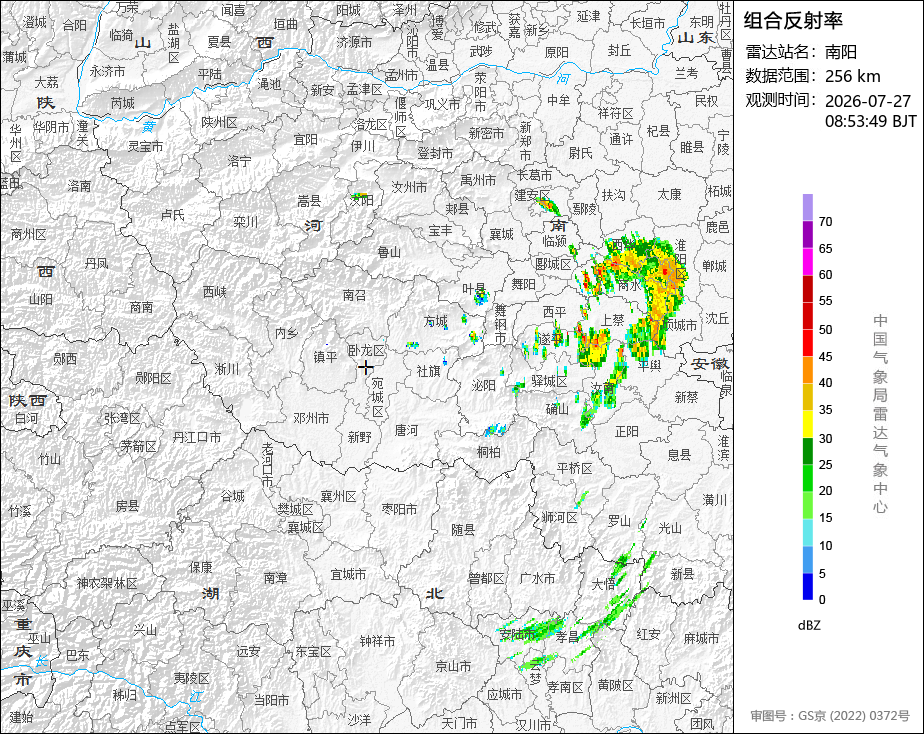The width and height of the screenshot is (924, 734).
Task: Click the 息县 label
Action: tap(679, 454)
